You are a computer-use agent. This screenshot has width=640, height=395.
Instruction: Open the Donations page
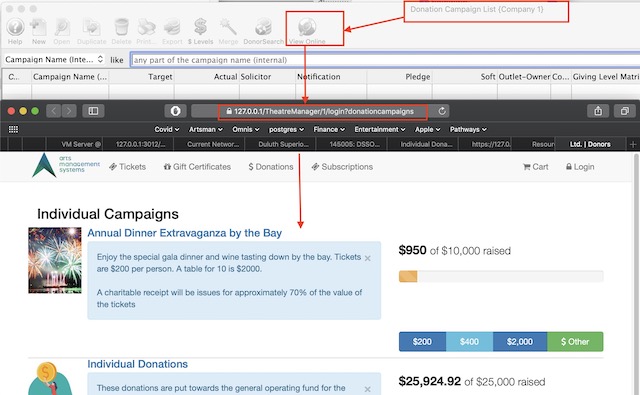tap(271, 166)
